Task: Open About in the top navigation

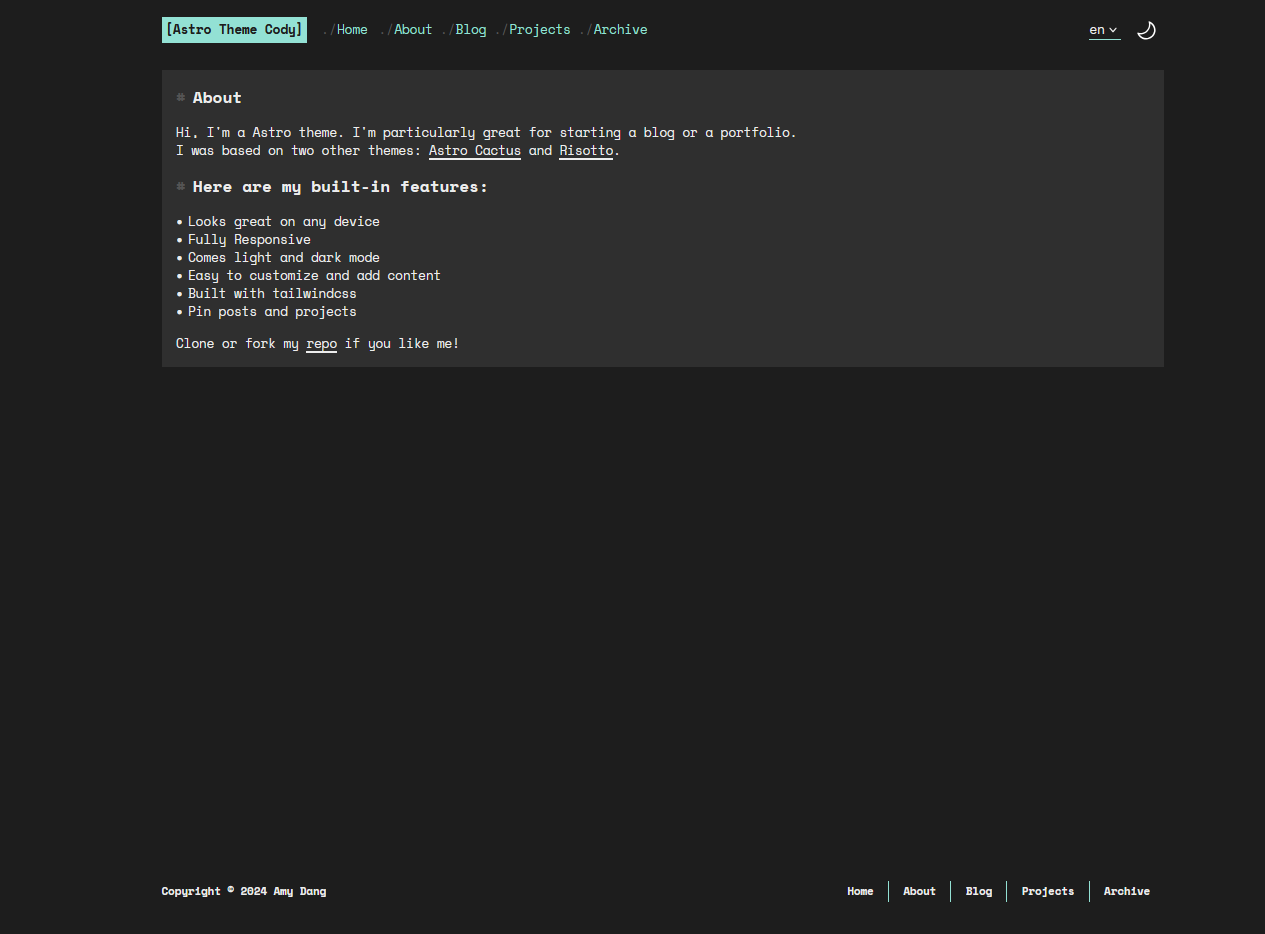Action: coord(413,30)
